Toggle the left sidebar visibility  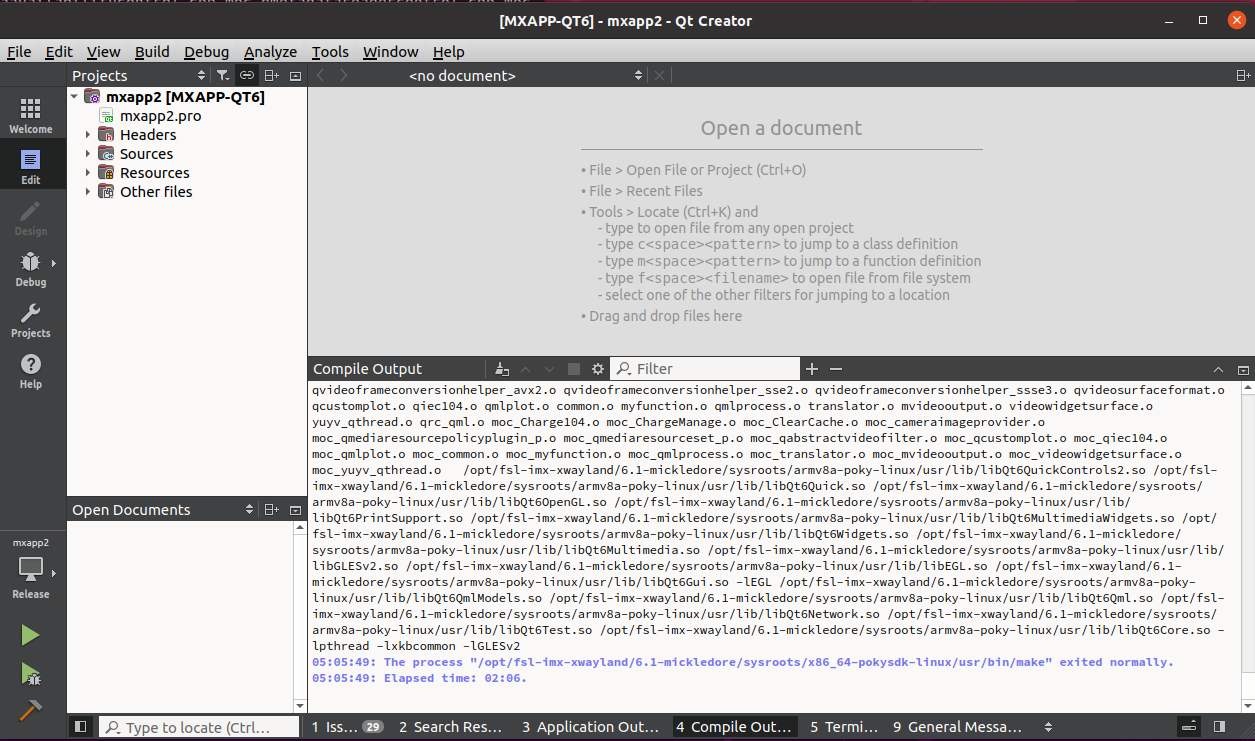(x=81, y=727)
